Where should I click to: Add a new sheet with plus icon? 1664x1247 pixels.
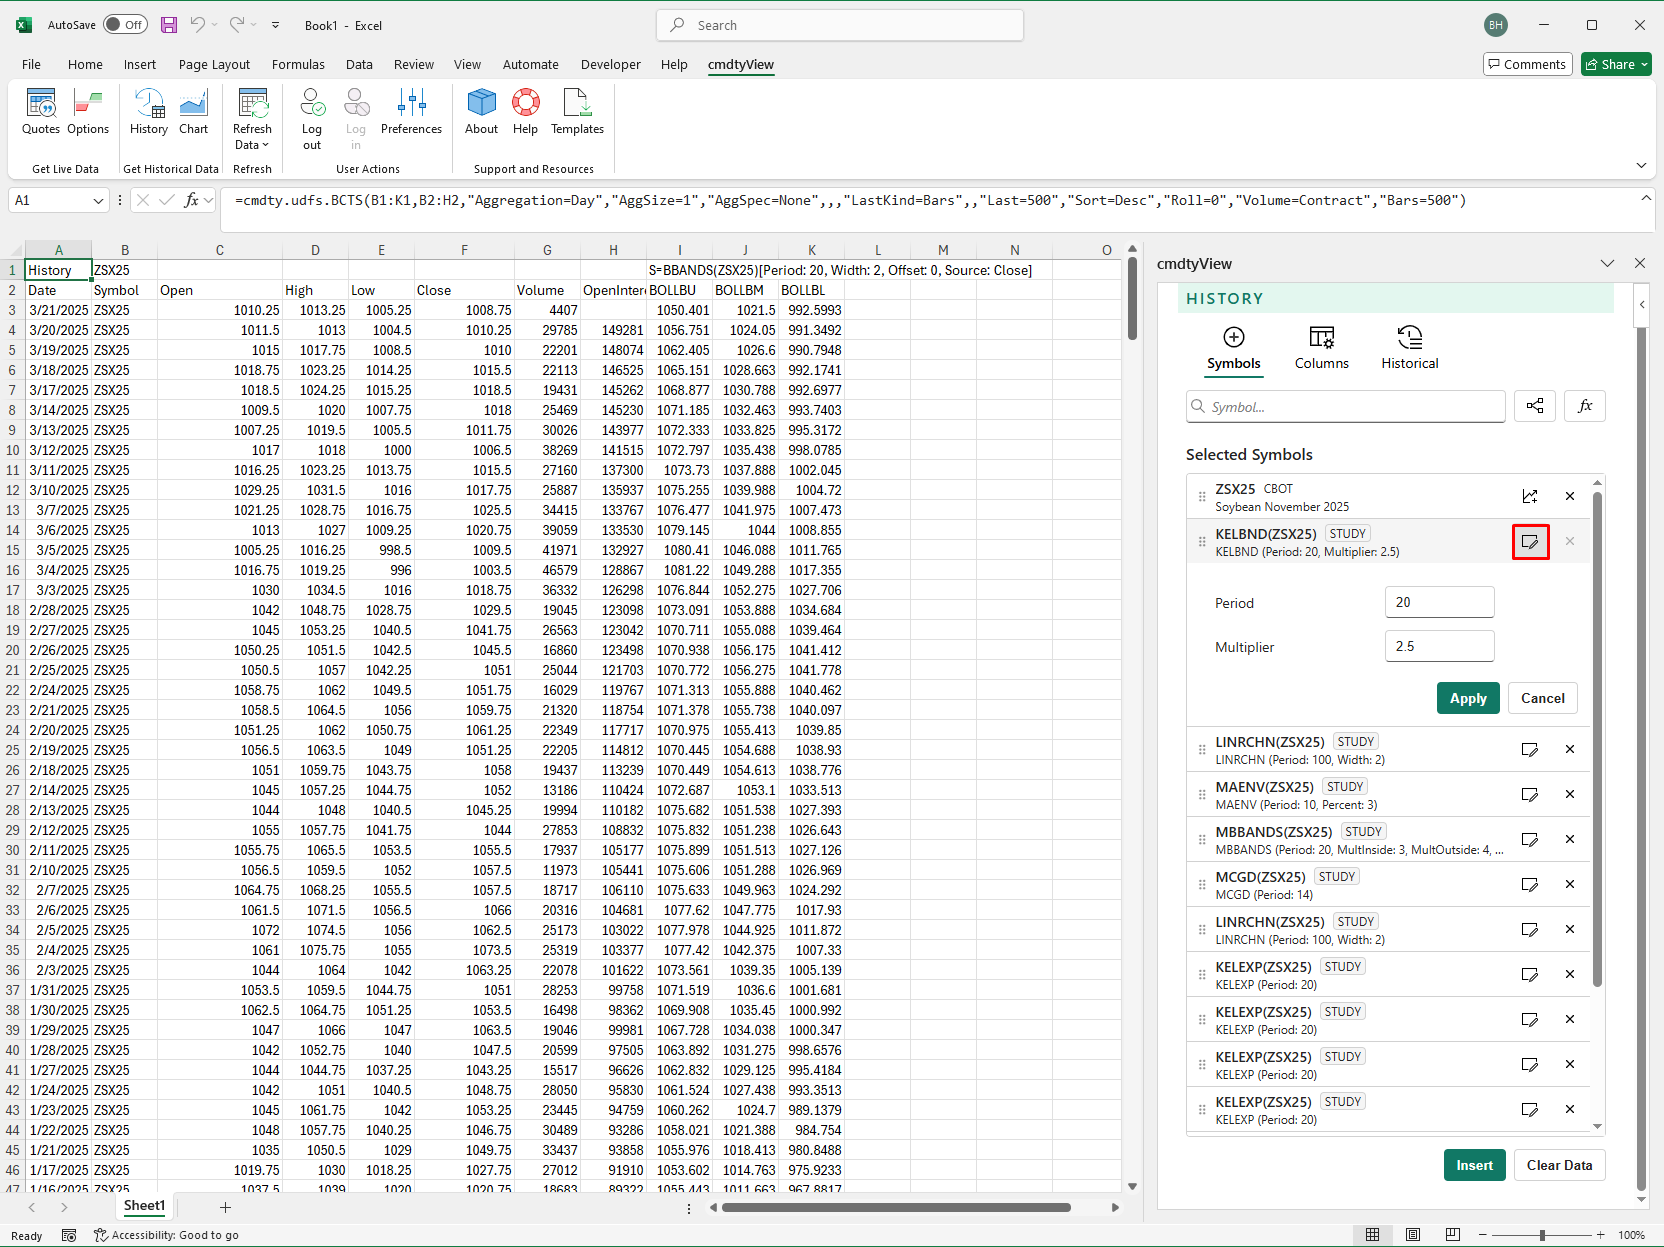(225, 1207)
